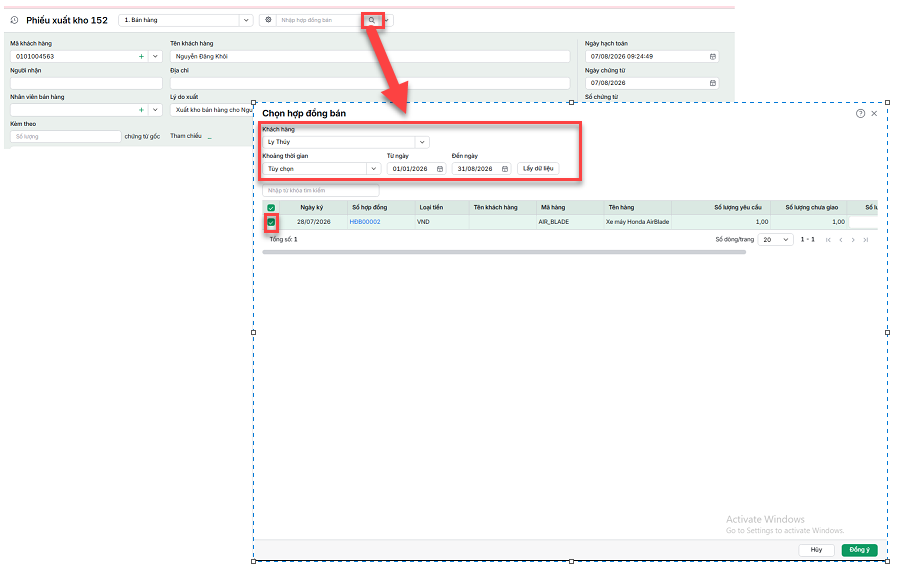Expand the Mã khách hàng dropdown arrow
Viewport: 897px width, 567px height.
155,57
